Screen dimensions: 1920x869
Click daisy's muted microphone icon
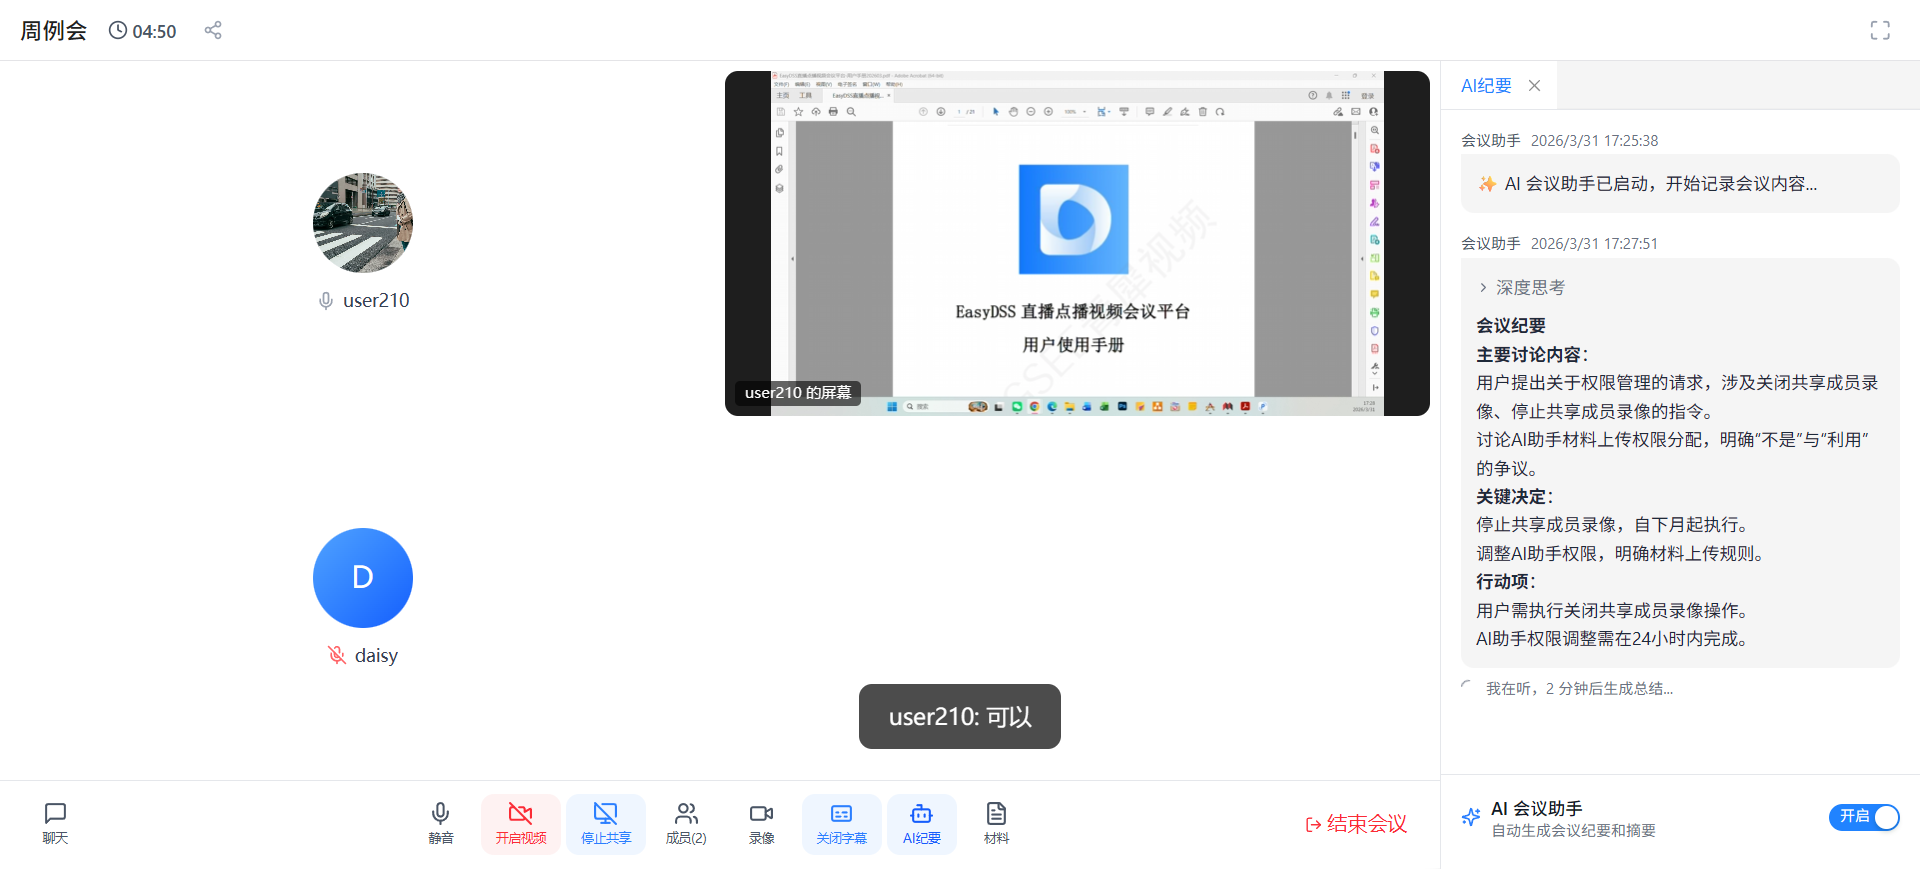point(337,655)
